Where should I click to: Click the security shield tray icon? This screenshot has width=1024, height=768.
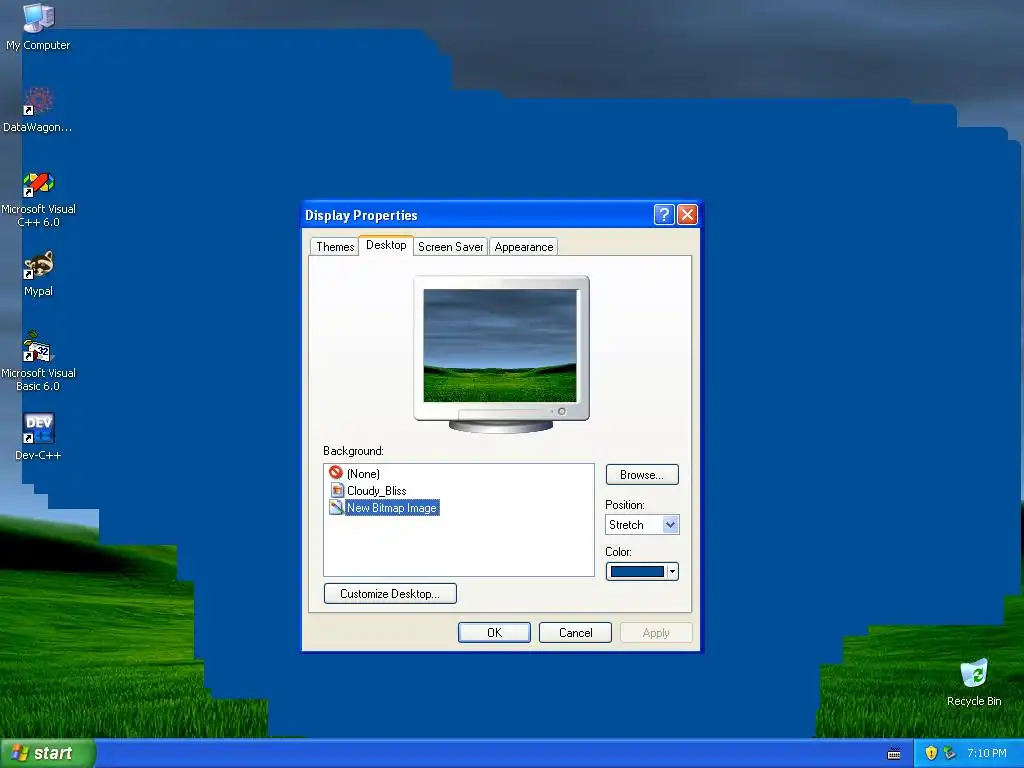point(931,753)
